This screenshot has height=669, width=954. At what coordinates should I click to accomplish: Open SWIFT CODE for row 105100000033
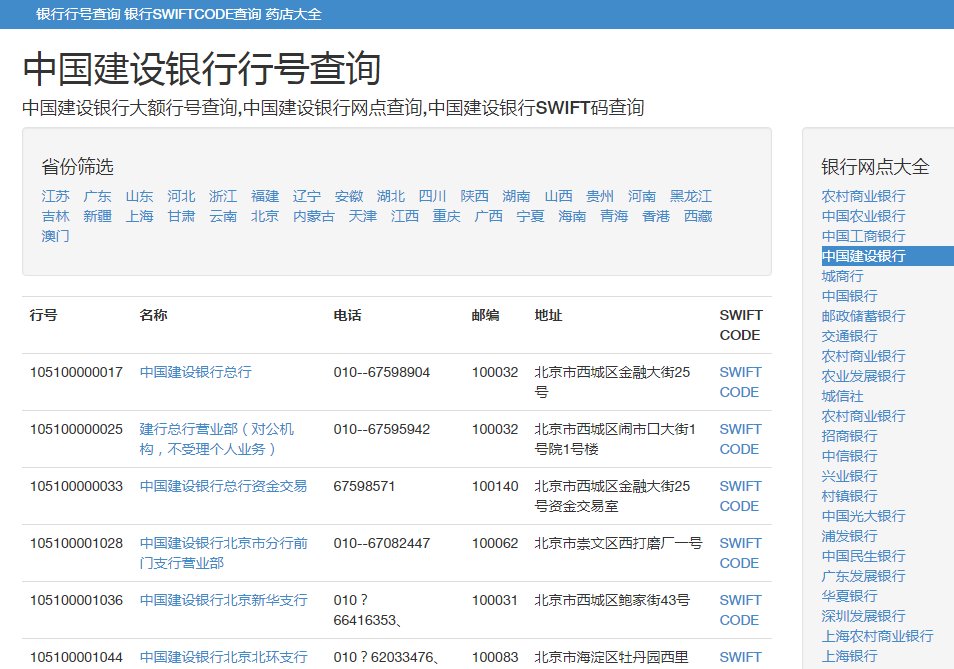point(740,496)
